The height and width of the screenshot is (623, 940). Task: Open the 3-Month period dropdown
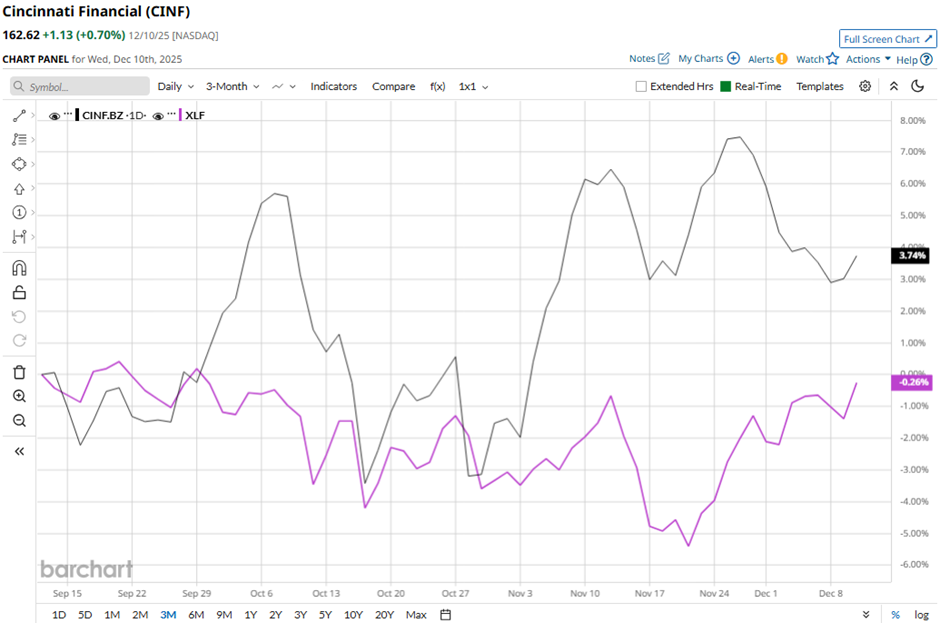click(x=233, y=86)
